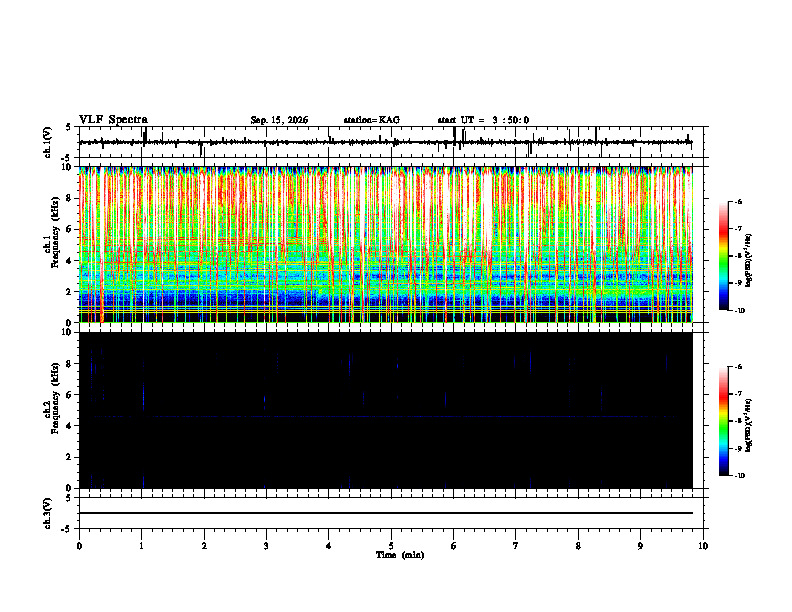
Task: Click the ch.1 color scale bar
Action: pos(723,256)
